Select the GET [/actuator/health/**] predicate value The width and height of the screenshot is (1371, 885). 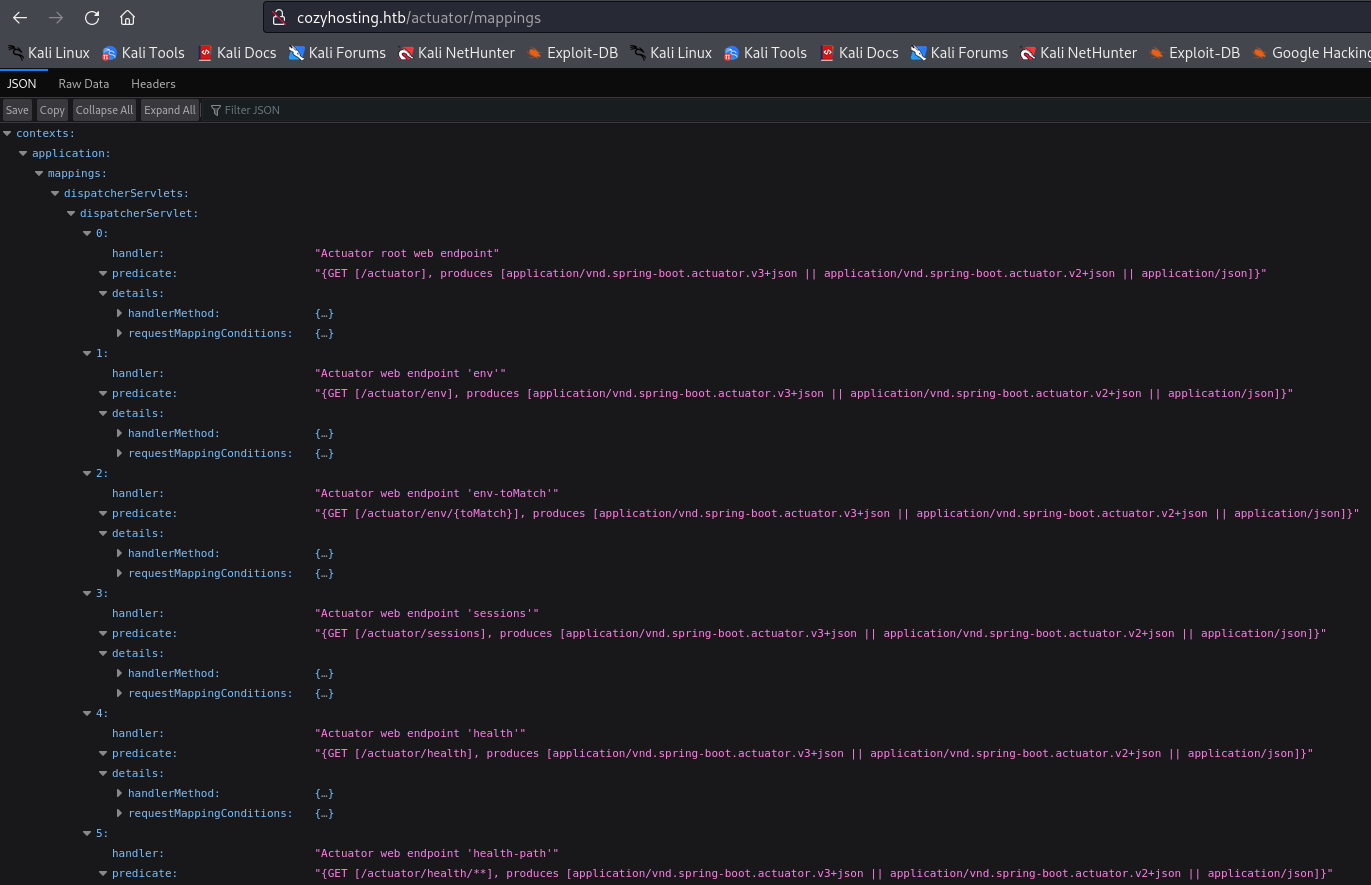824,873
